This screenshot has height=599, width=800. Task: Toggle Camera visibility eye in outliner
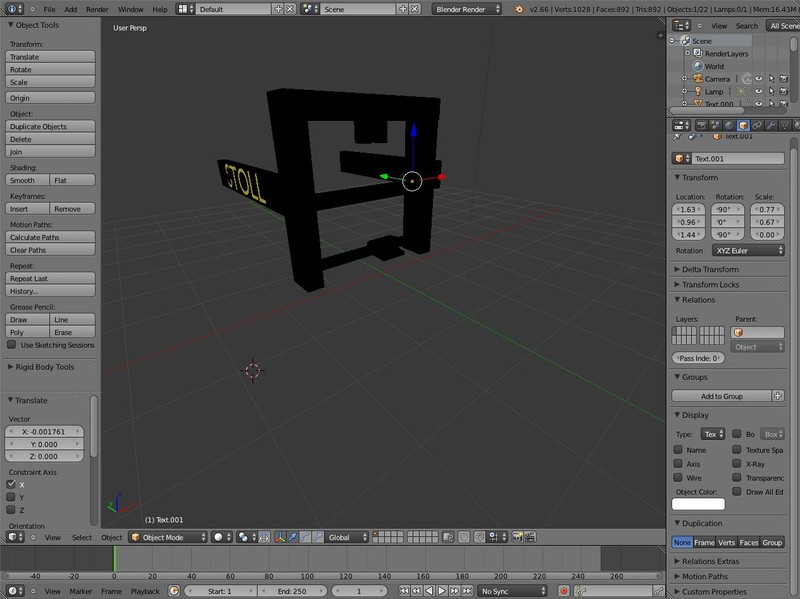(x=759, y=79)
